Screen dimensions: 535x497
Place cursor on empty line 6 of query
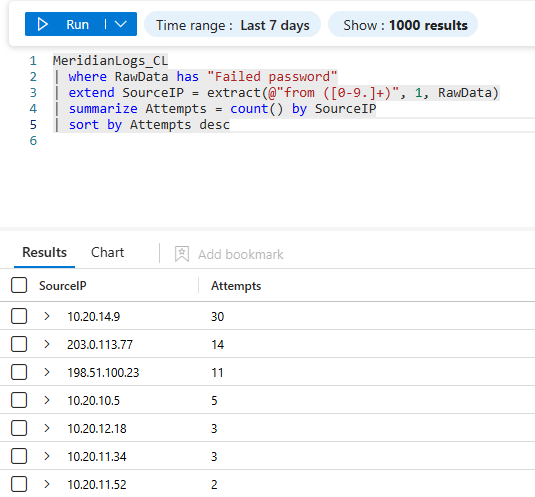coord(273,141)
